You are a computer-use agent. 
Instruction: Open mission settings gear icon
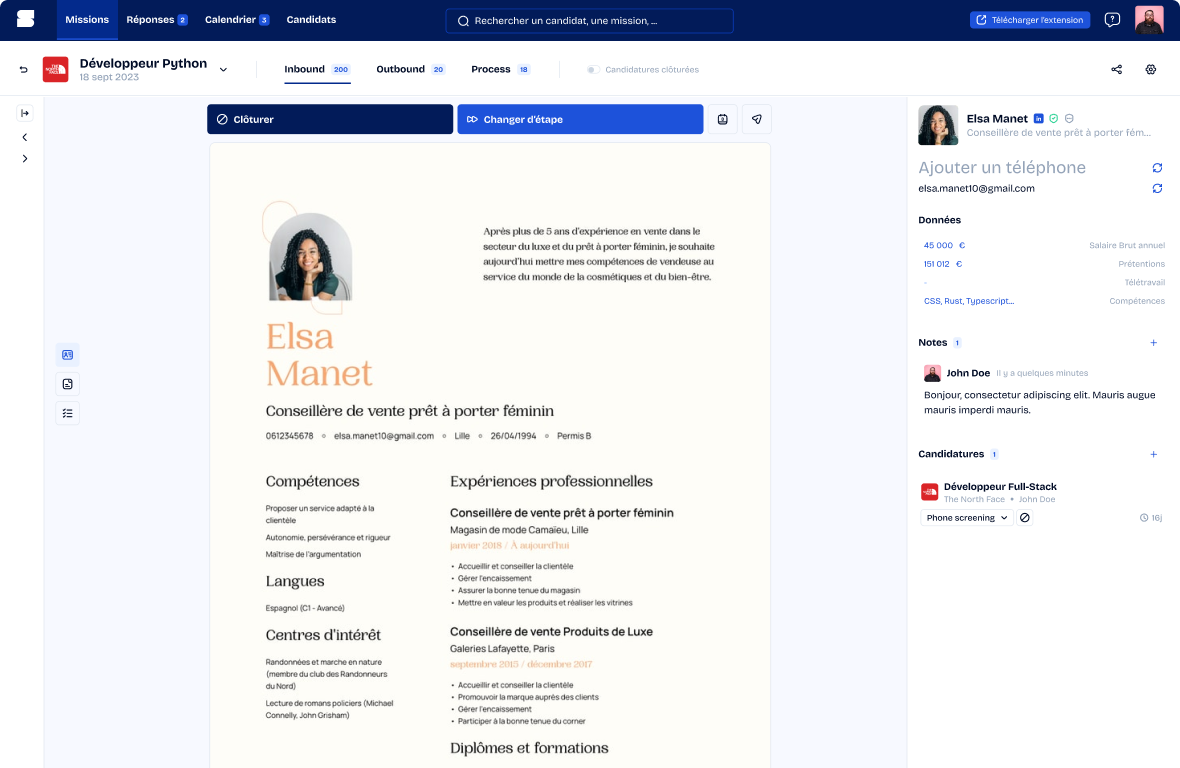1151,70
